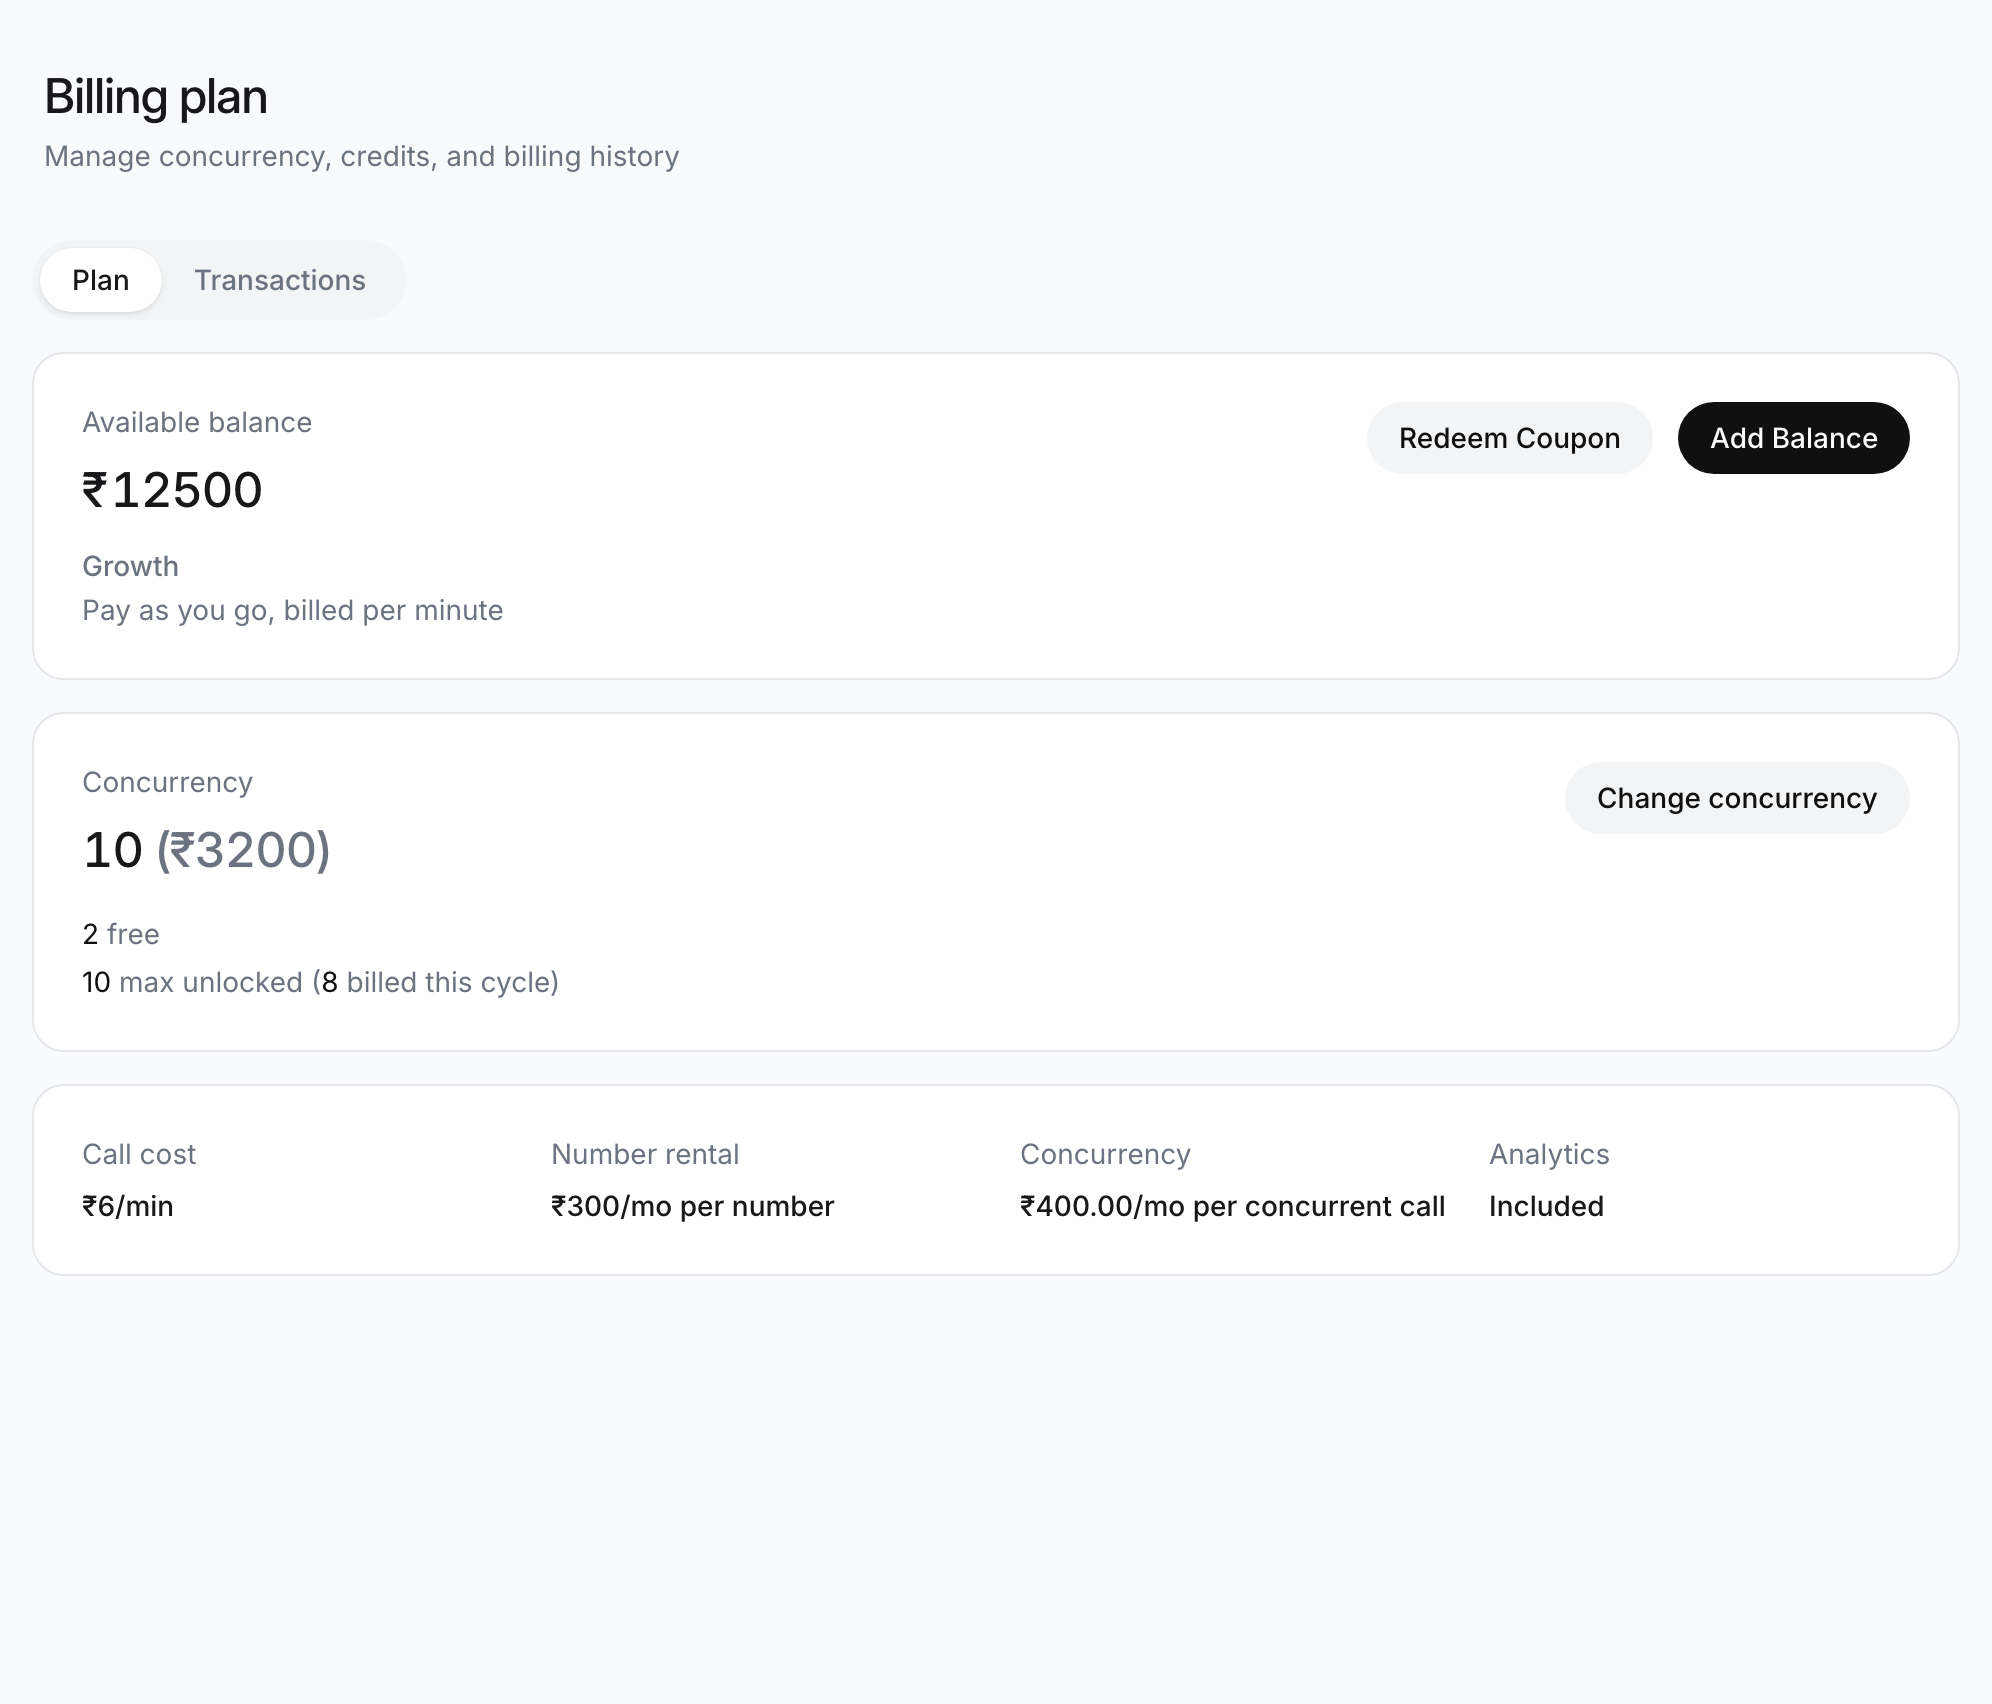
Task: Click the "Manage concurrency, credits, and billing history" subtitle
Action: [362, 156]
